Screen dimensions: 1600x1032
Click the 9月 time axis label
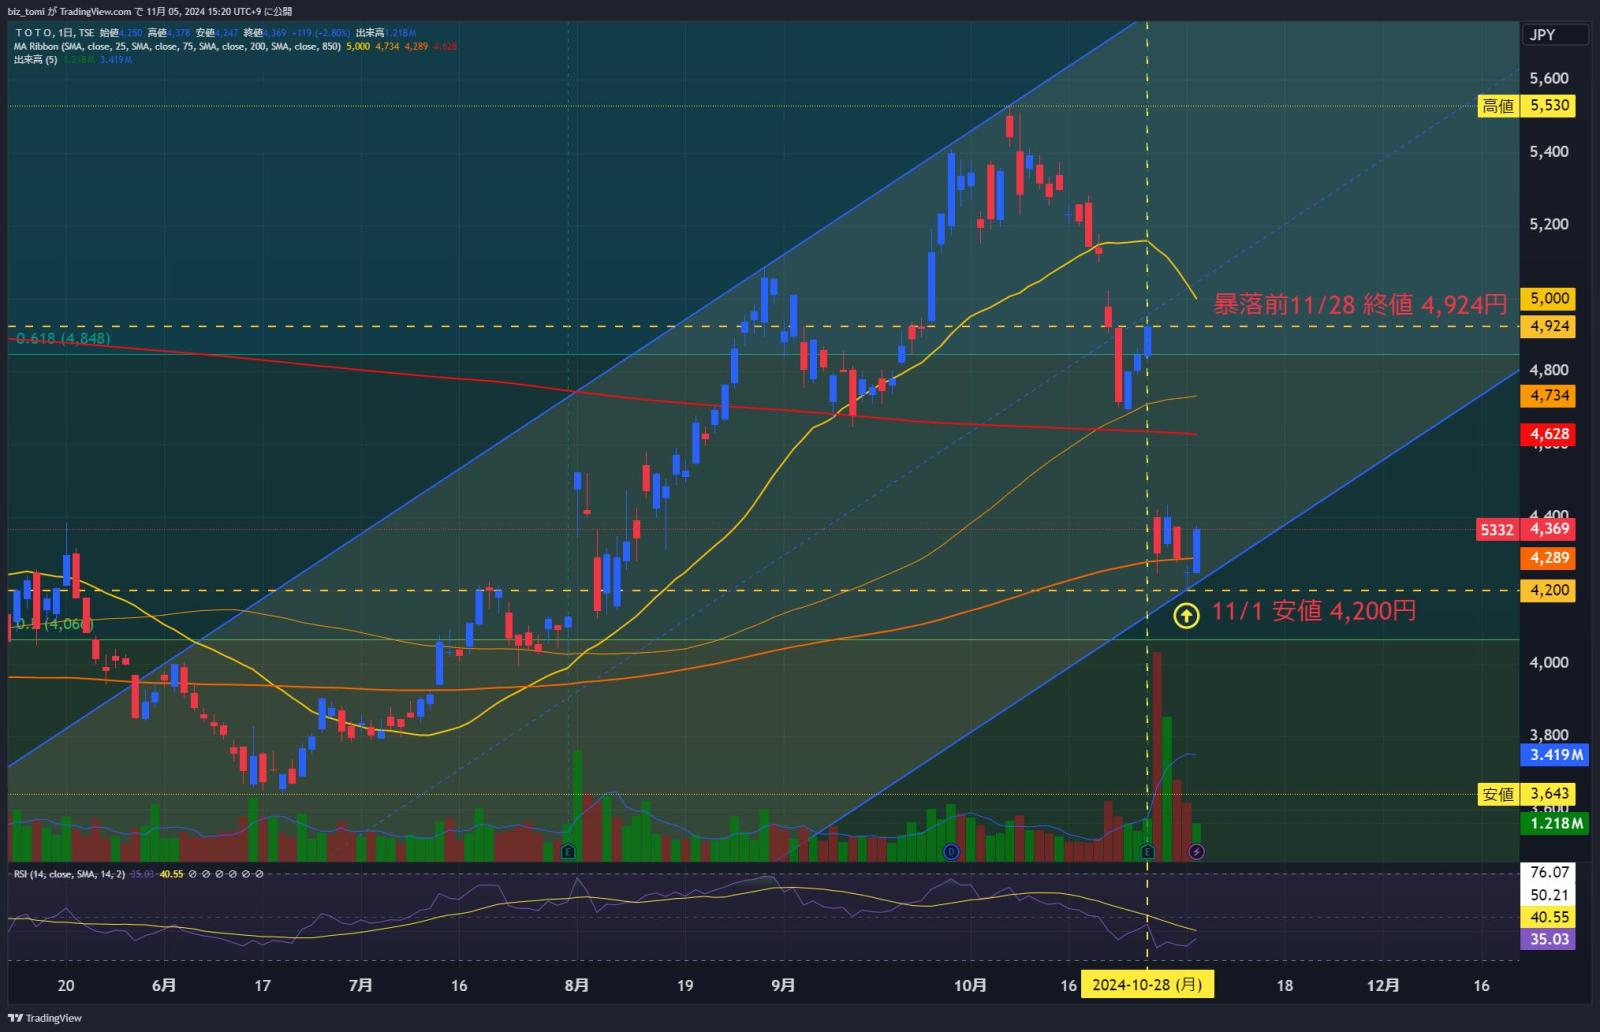tap(784, 986)
